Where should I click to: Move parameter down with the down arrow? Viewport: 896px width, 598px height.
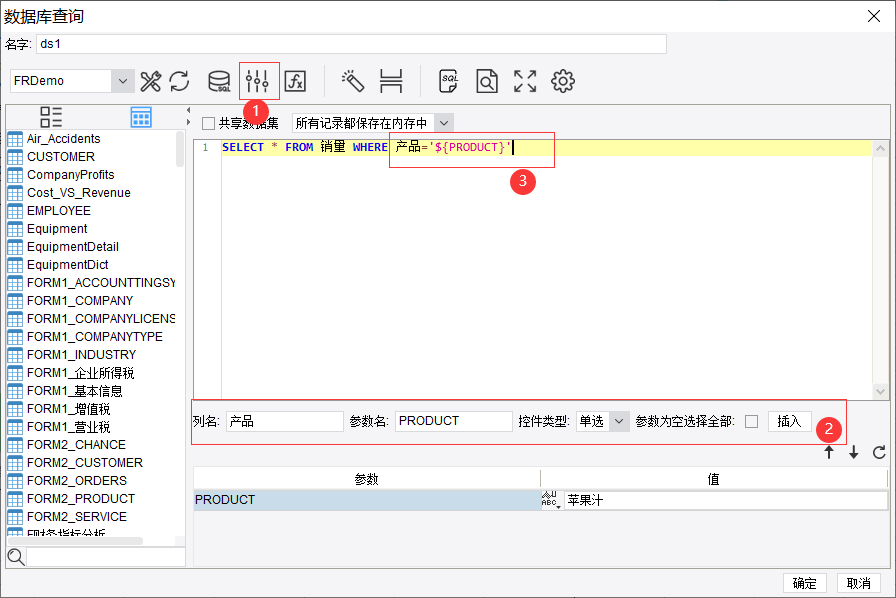(854, 452)
